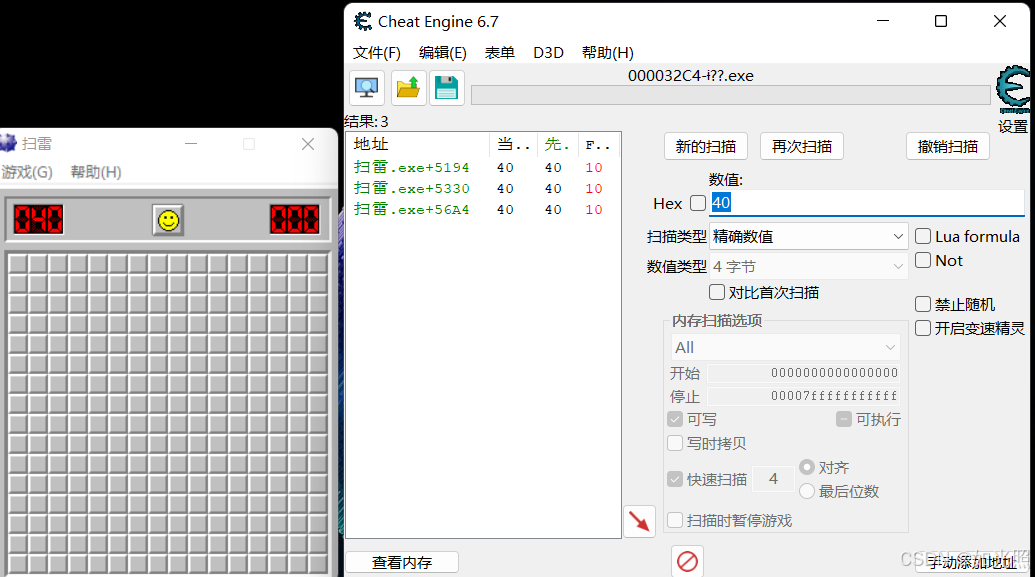Open the 数值类型 dropdown
The height and width of the screenshot is (577, 1035).
point(809,267)
